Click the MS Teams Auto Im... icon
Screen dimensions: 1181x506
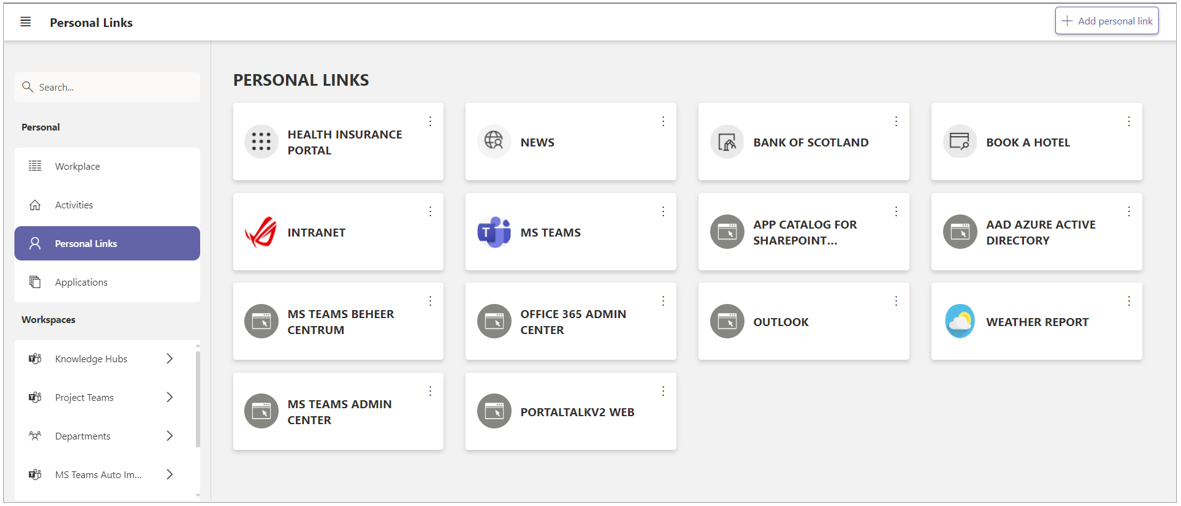pyautogui.click(x=35, y=474)
